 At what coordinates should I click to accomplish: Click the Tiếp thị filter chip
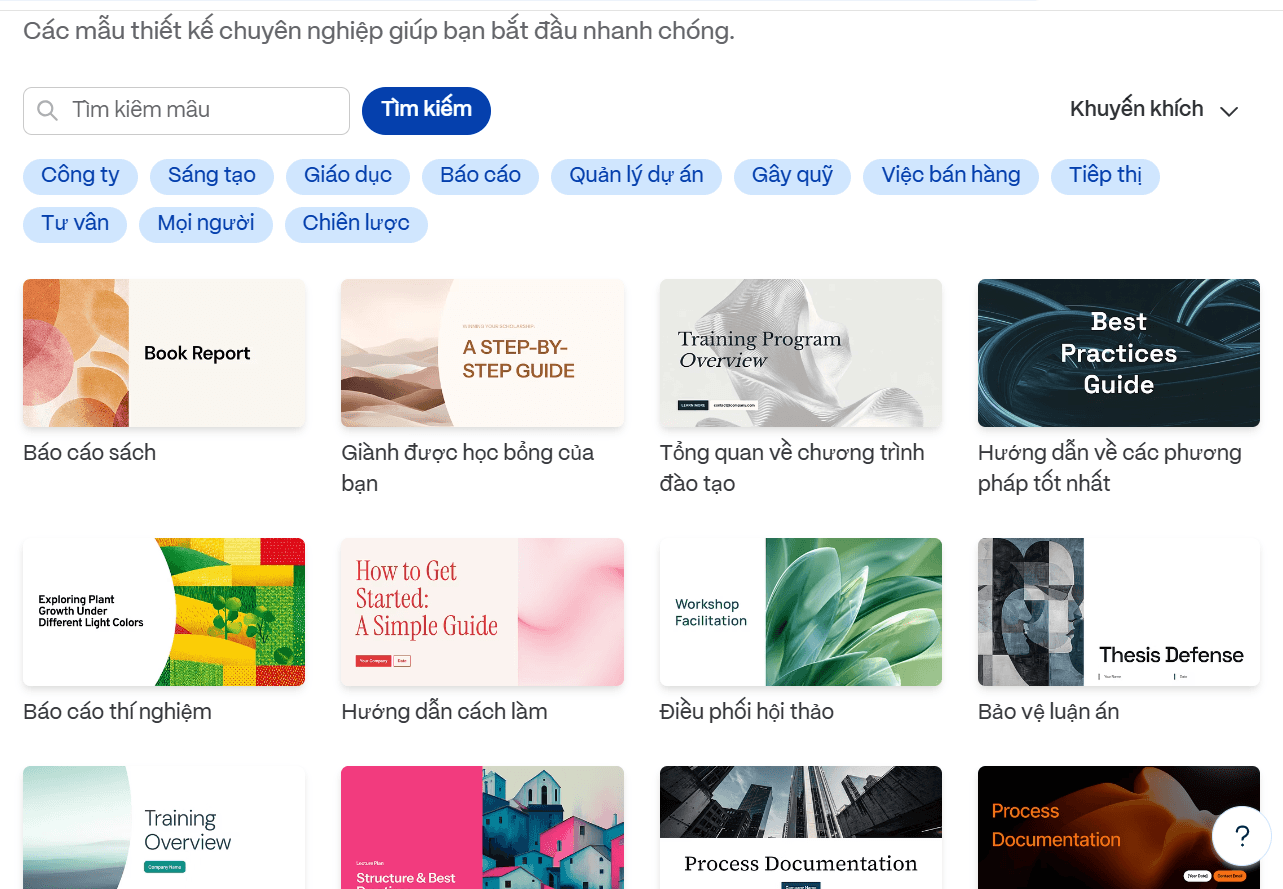click(x=1105, y=176)
